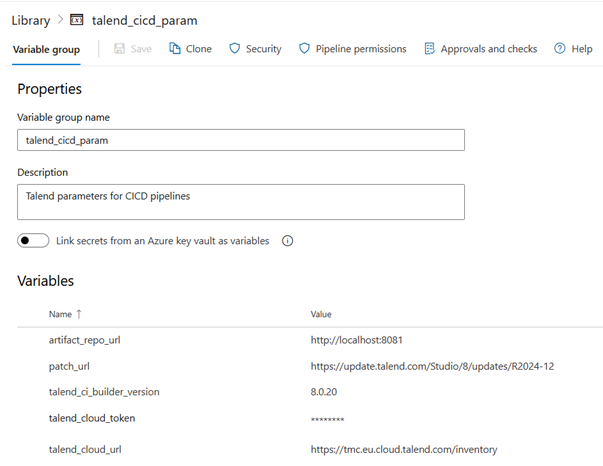Click the Pipeline permissions shield icon
Viewport: 603px width, 466px height.
304,48
